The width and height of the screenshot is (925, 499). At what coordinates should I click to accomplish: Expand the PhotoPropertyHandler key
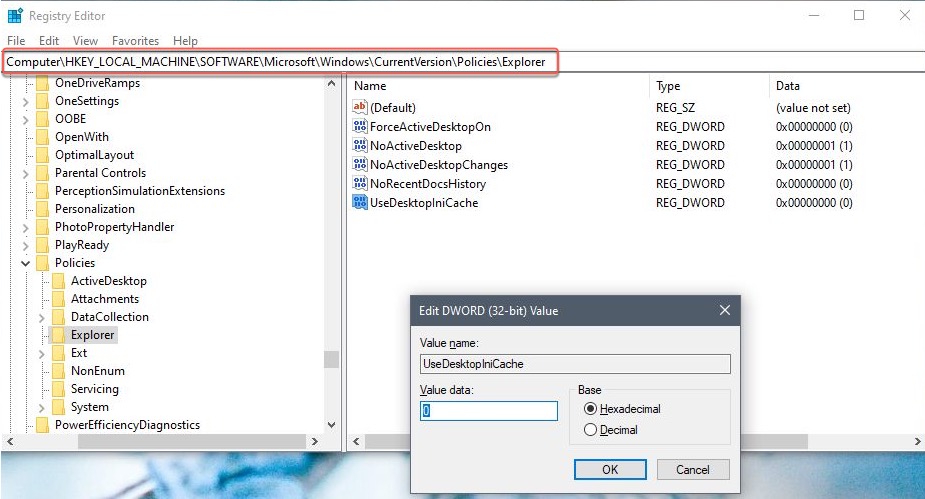(25, 228)
